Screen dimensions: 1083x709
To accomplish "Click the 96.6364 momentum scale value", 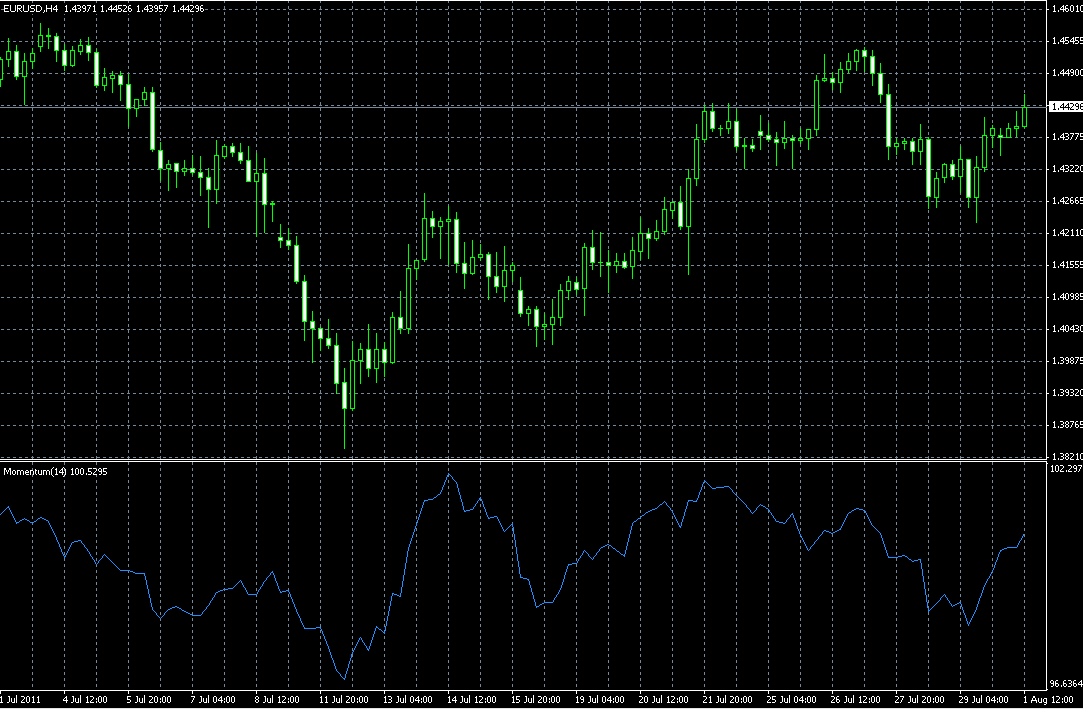I will click(x=1066, y=683).
